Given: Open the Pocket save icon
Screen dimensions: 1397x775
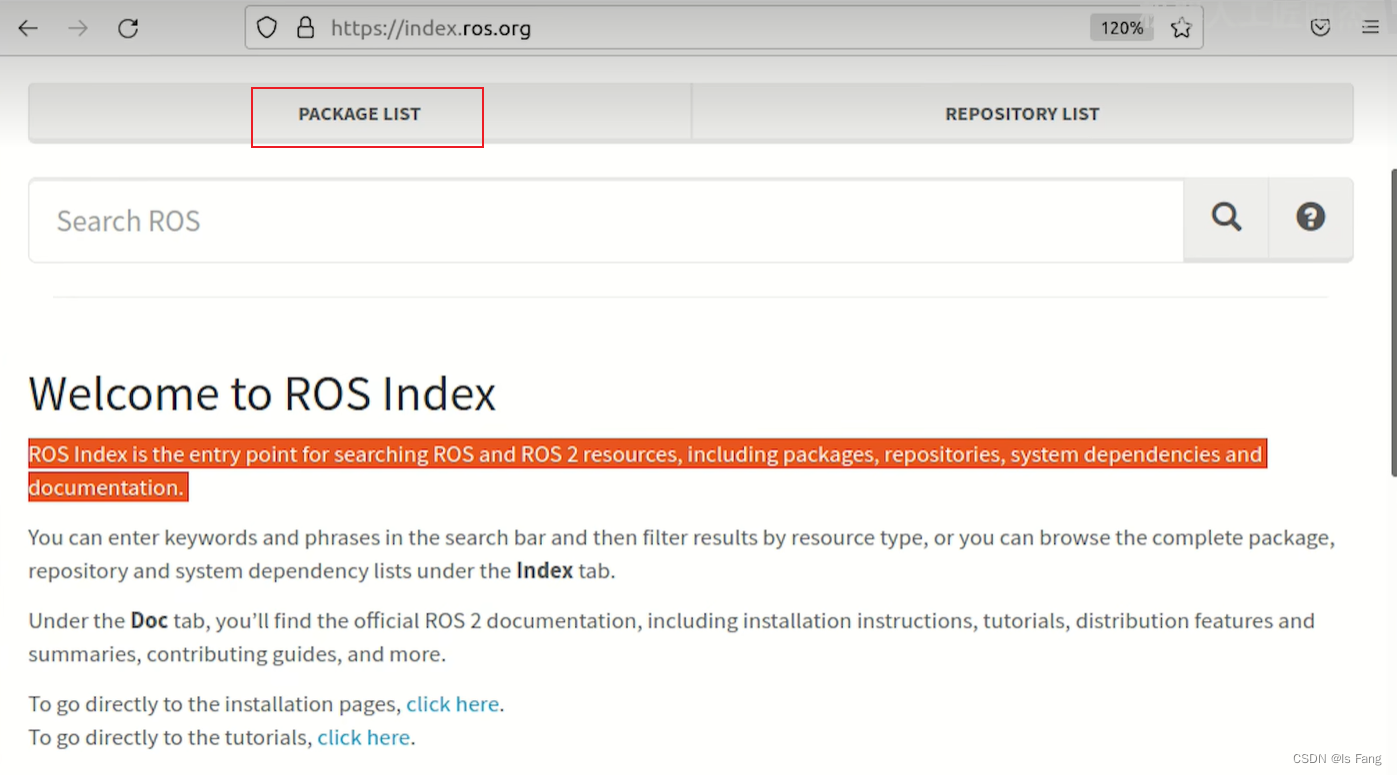Looking at the screenshot, I should click(1321, 28).
